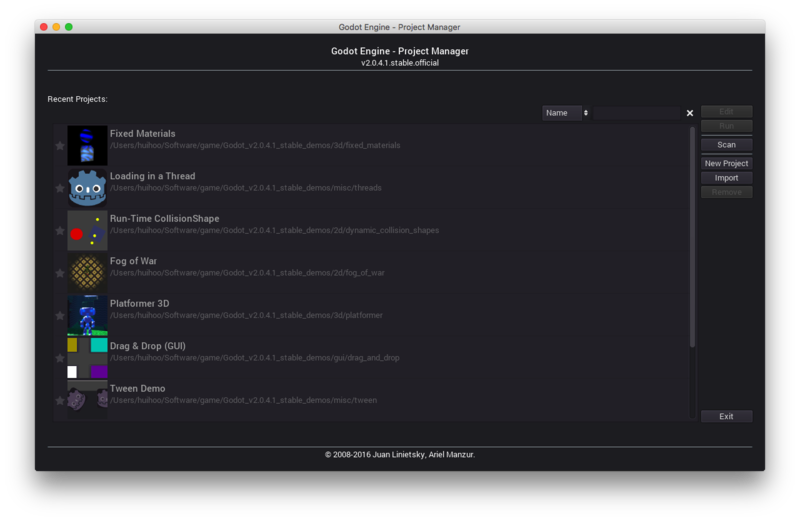
Task: Toggle favorite star for Fog of War
Action: click(x=60, y=273)
